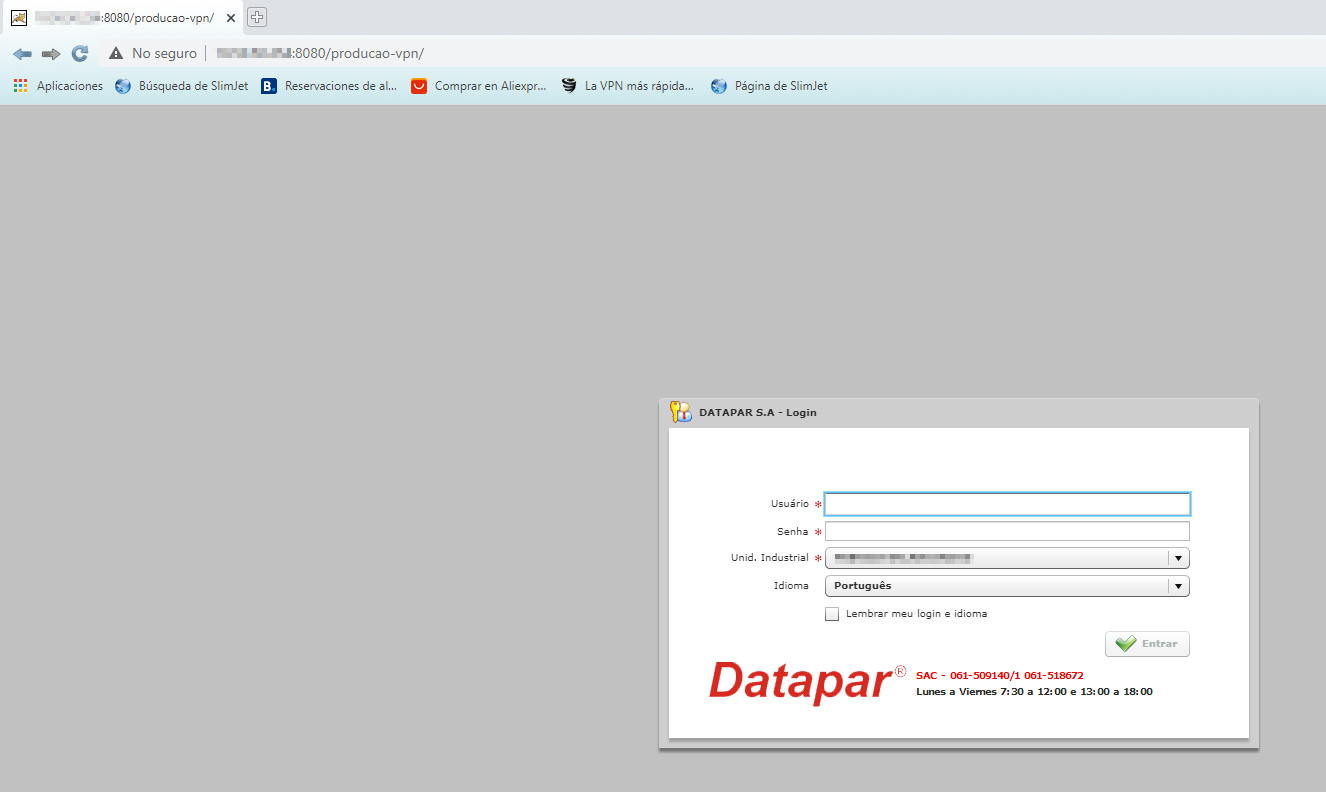This screenshot has width=1326, height=792.
Task: Click the browser back arrow
Action: (22, 54)
